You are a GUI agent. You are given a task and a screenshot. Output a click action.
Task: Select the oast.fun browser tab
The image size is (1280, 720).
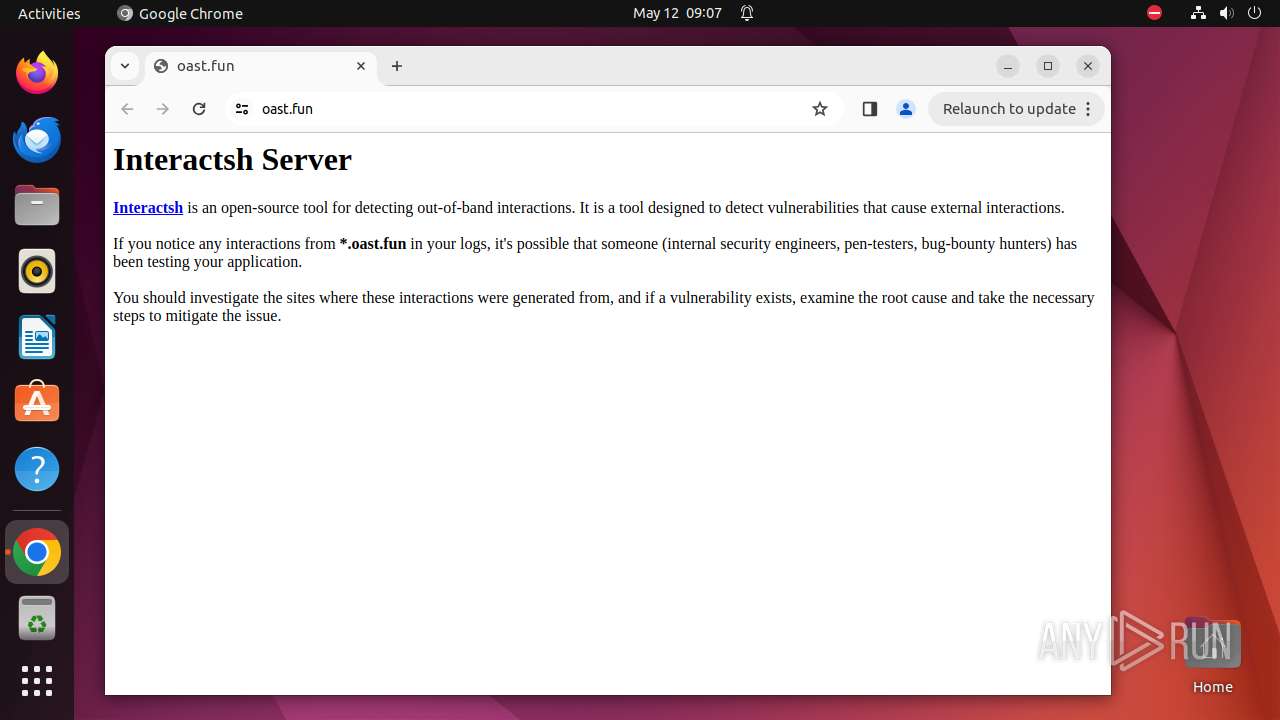pos(261,66)
